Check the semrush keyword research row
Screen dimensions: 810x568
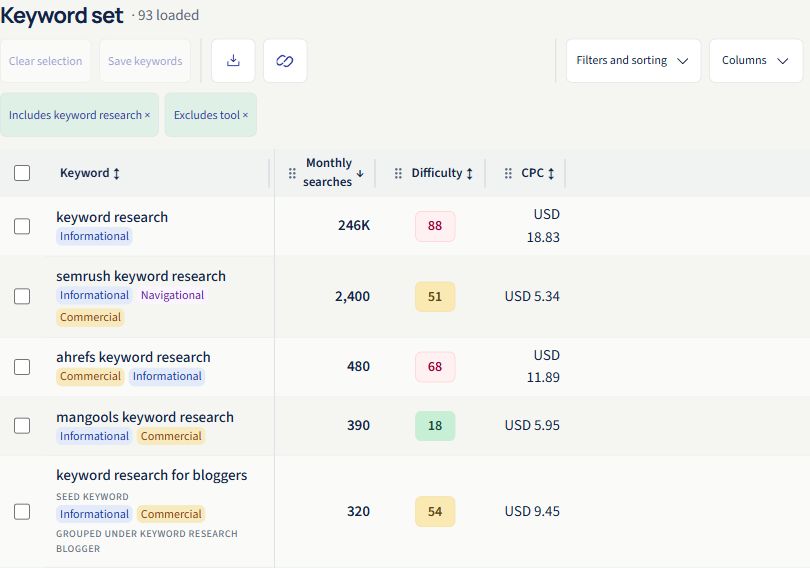(22, 296)
